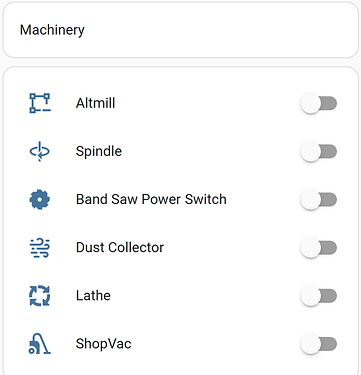Select the Band Saw Power Switch label
Screen dimensions: 361x375
point(151,199)
